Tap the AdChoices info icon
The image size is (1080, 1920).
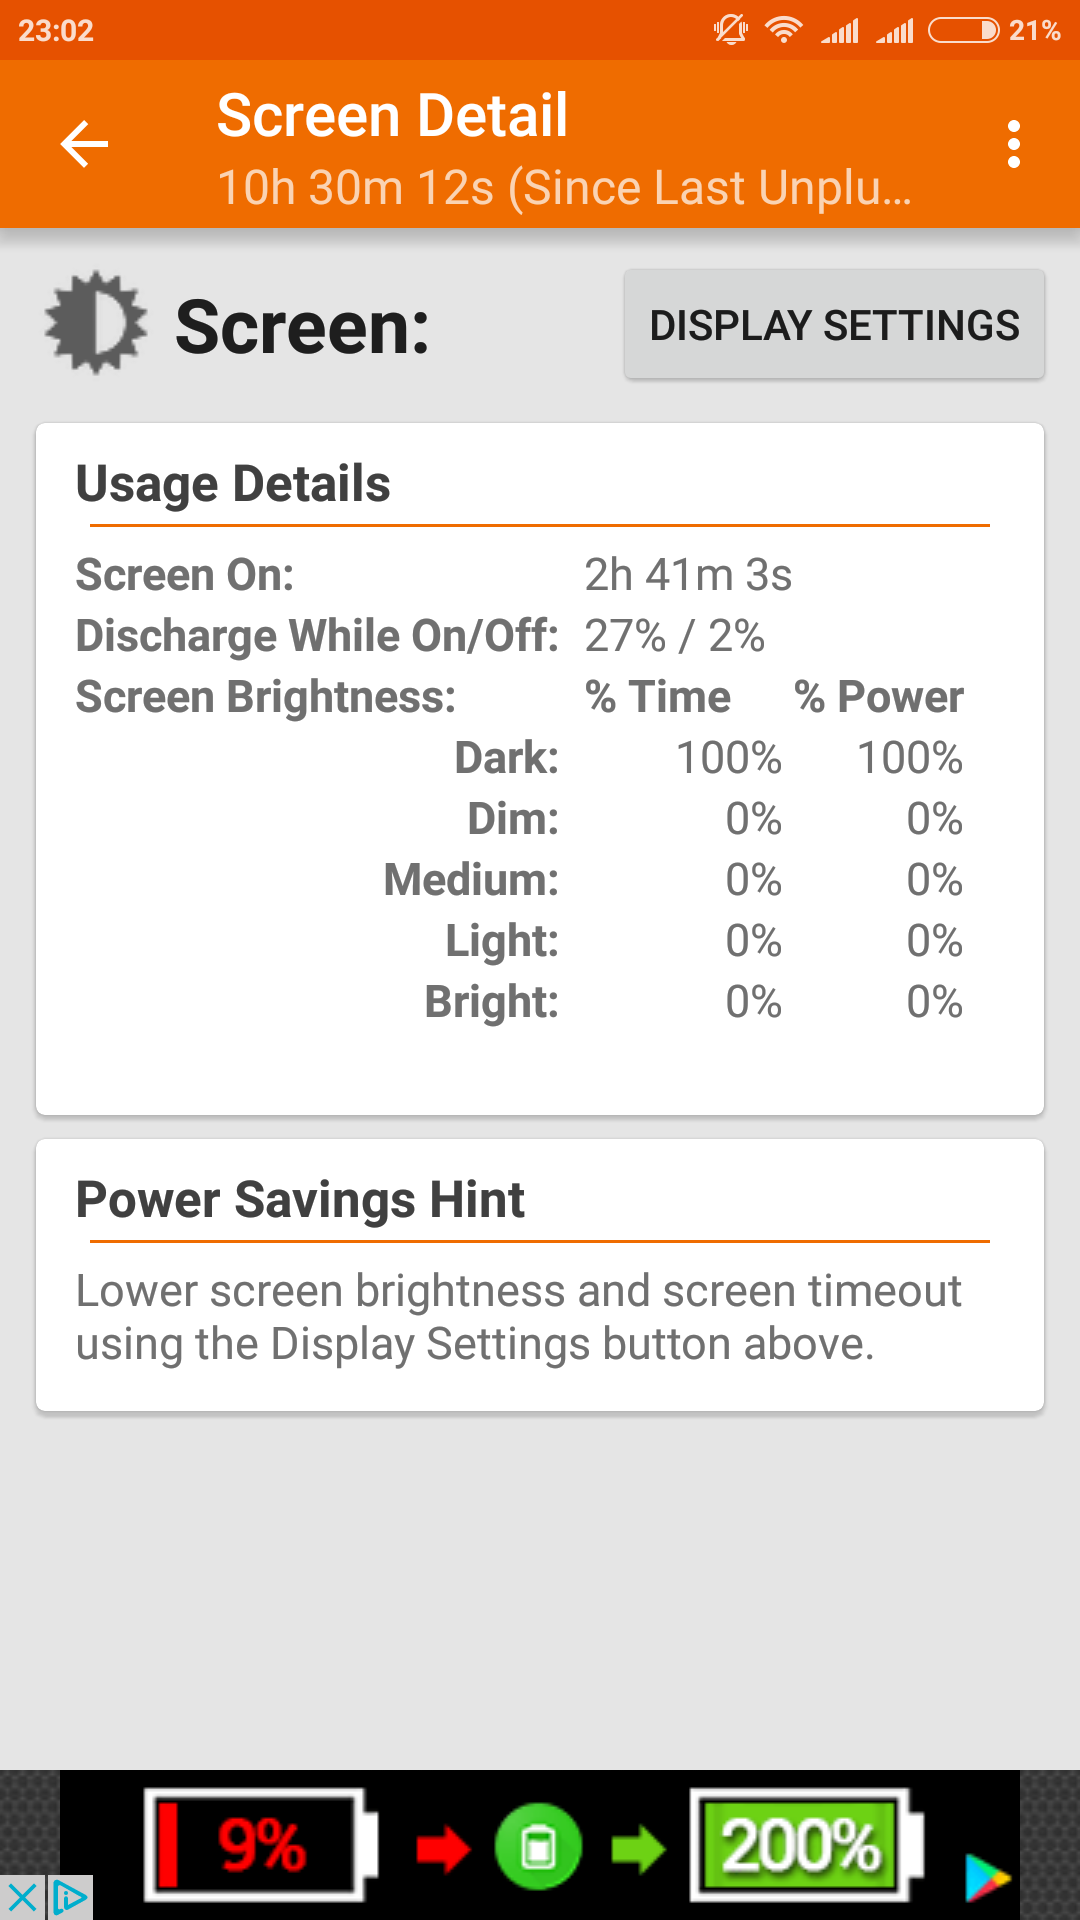point(70,1897)
